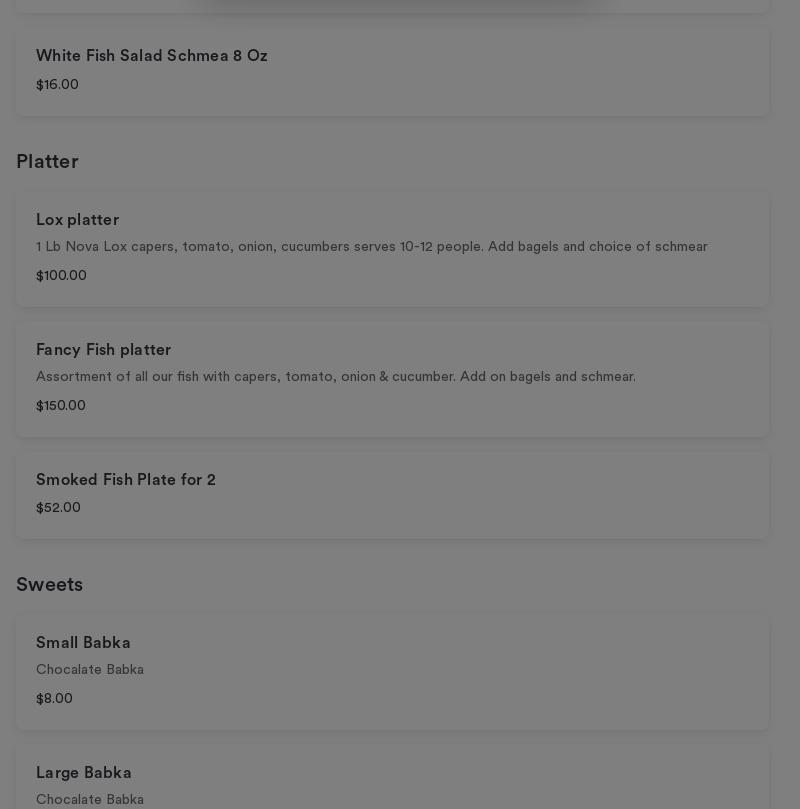Click the $16.00 price under White Fish Salad
The image size is (800, 809).
57,85
